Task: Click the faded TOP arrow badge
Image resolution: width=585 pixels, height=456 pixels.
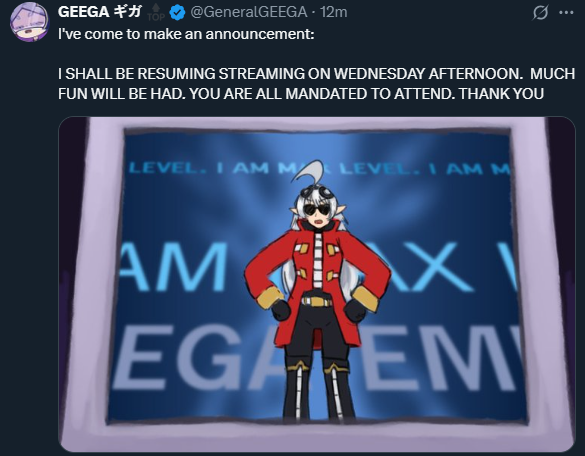Action: point(156,13)
